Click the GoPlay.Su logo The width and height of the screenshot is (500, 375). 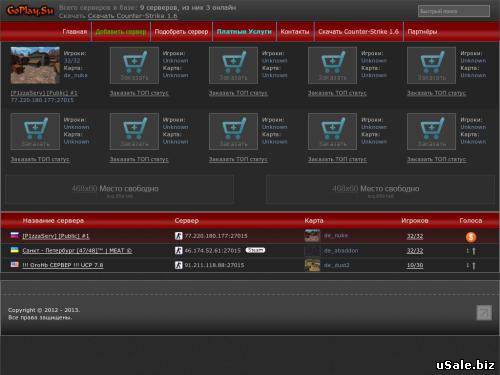click(x=30, y=11)
